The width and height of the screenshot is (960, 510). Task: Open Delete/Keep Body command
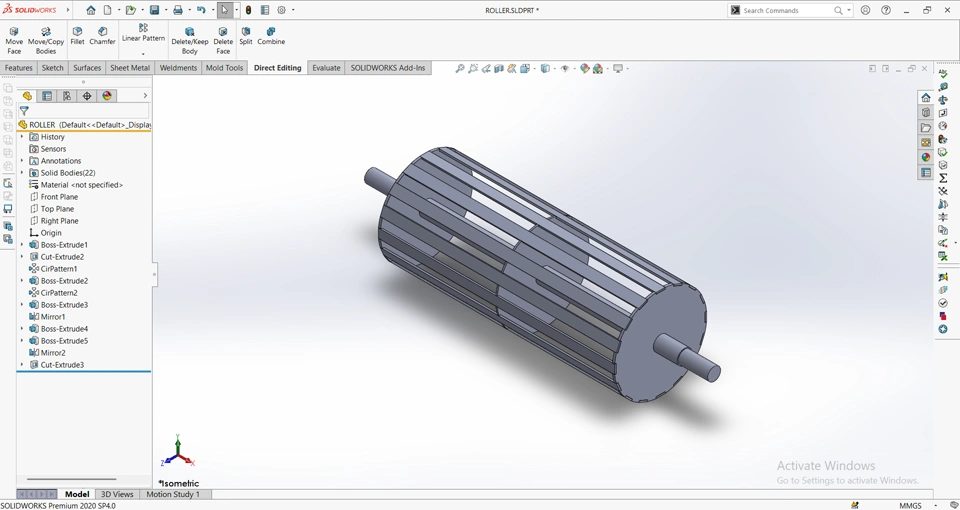(x=190, y=40)
